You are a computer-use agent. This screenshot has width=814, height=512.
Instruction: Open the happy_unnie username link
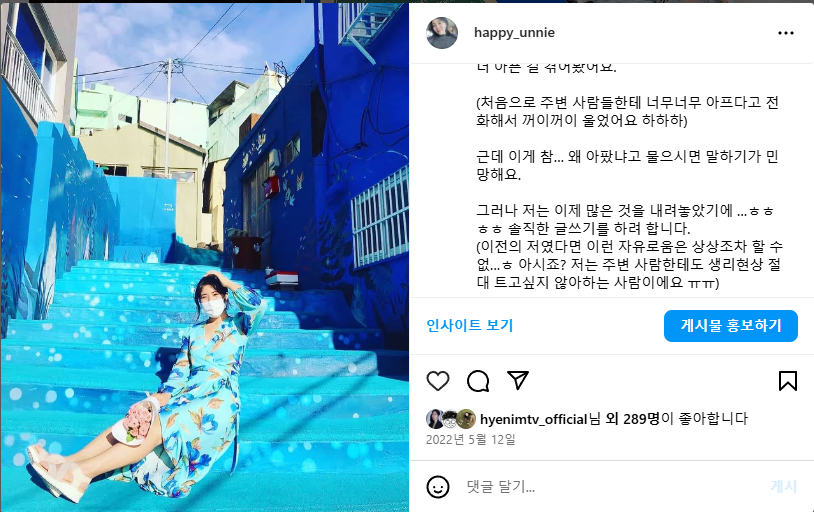coord(514,33)
